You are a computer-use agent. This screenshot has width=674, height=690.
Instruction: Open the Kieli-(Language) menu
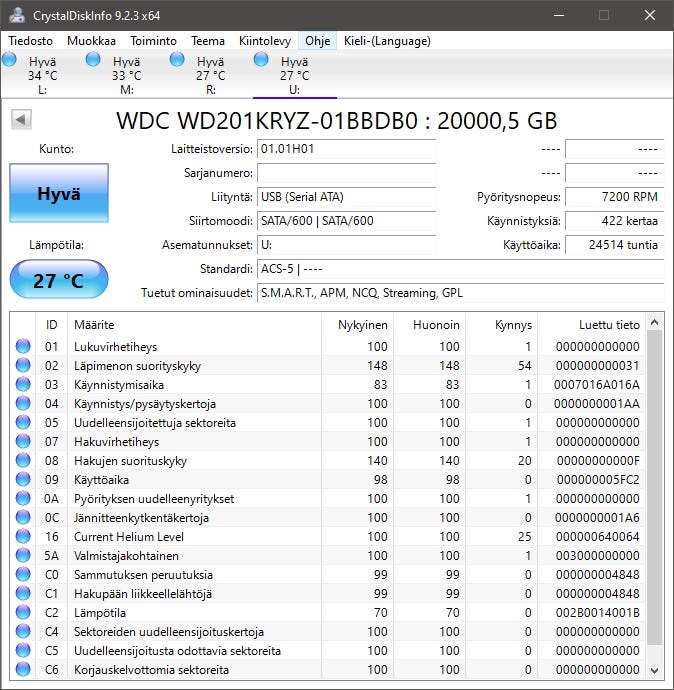(387, 41)
